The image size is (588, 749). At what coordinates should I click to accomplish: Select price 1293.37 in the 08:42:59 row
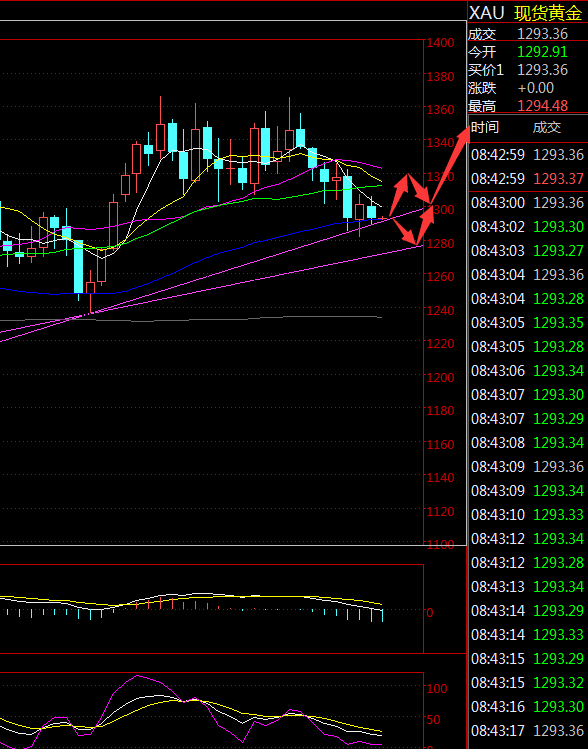tap(558, 179)
